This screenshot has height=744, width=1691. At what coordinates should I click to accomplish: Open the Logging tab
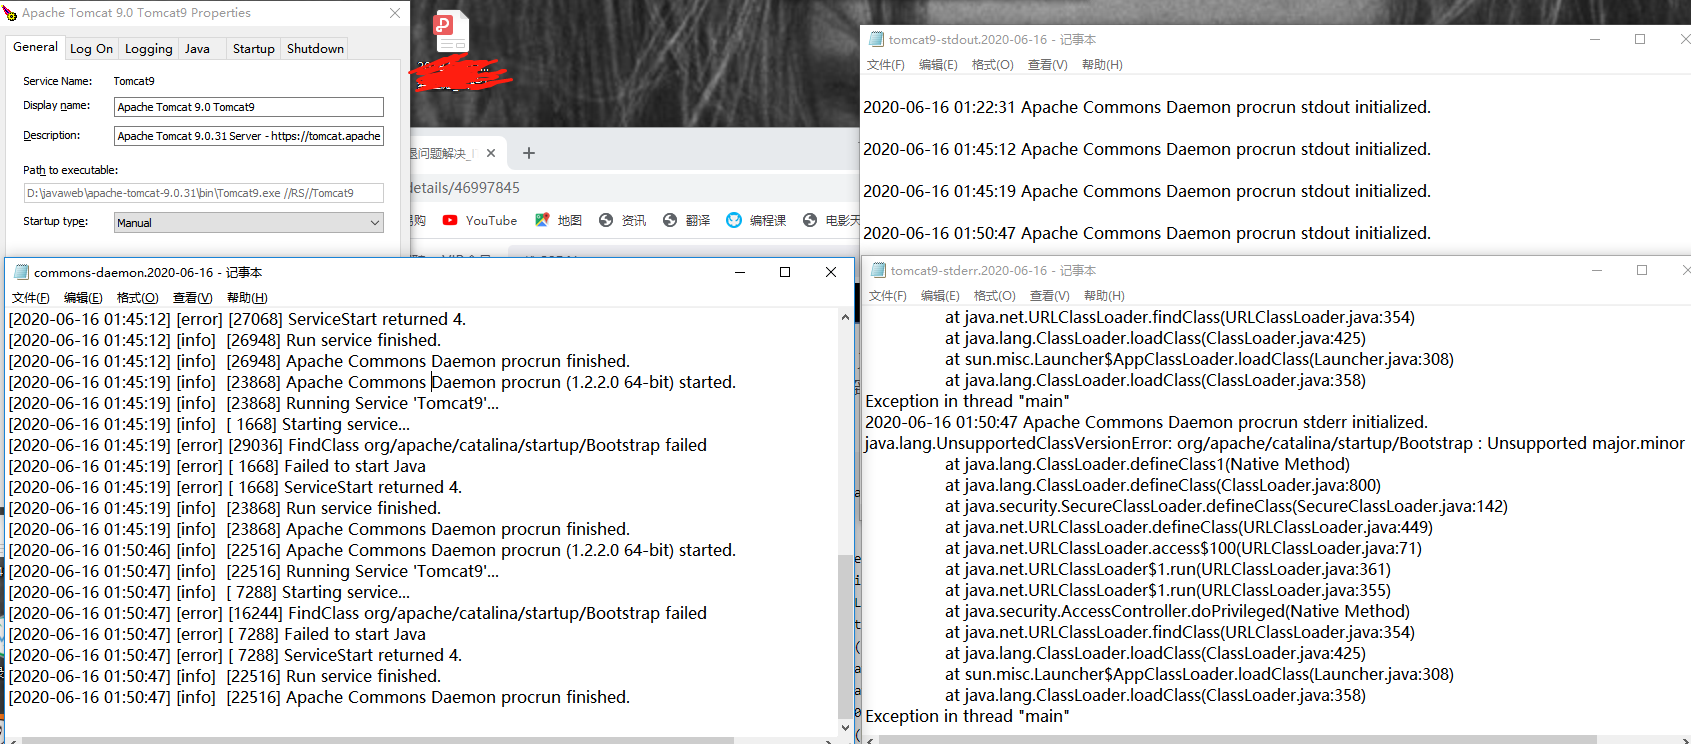coord(148,48)
